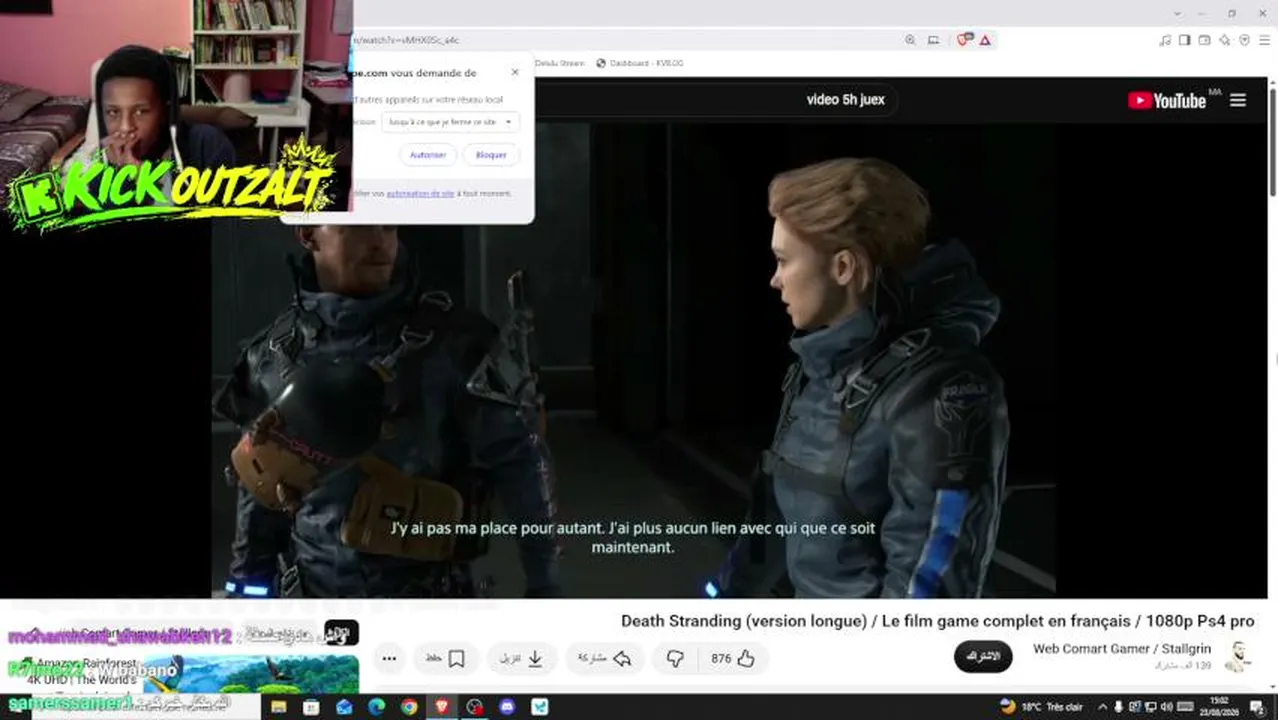The image size is (1278, 720).
Task: Open Discord from the taskbar
Action: tap(507, 707)
